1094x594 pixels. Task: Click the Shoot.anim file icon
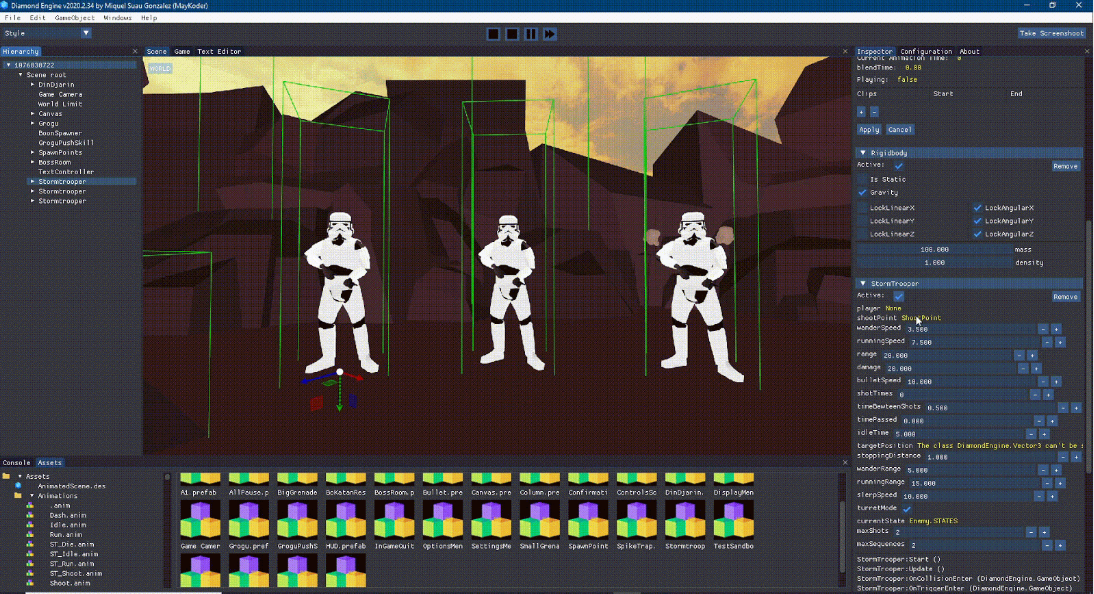[30, 583]
